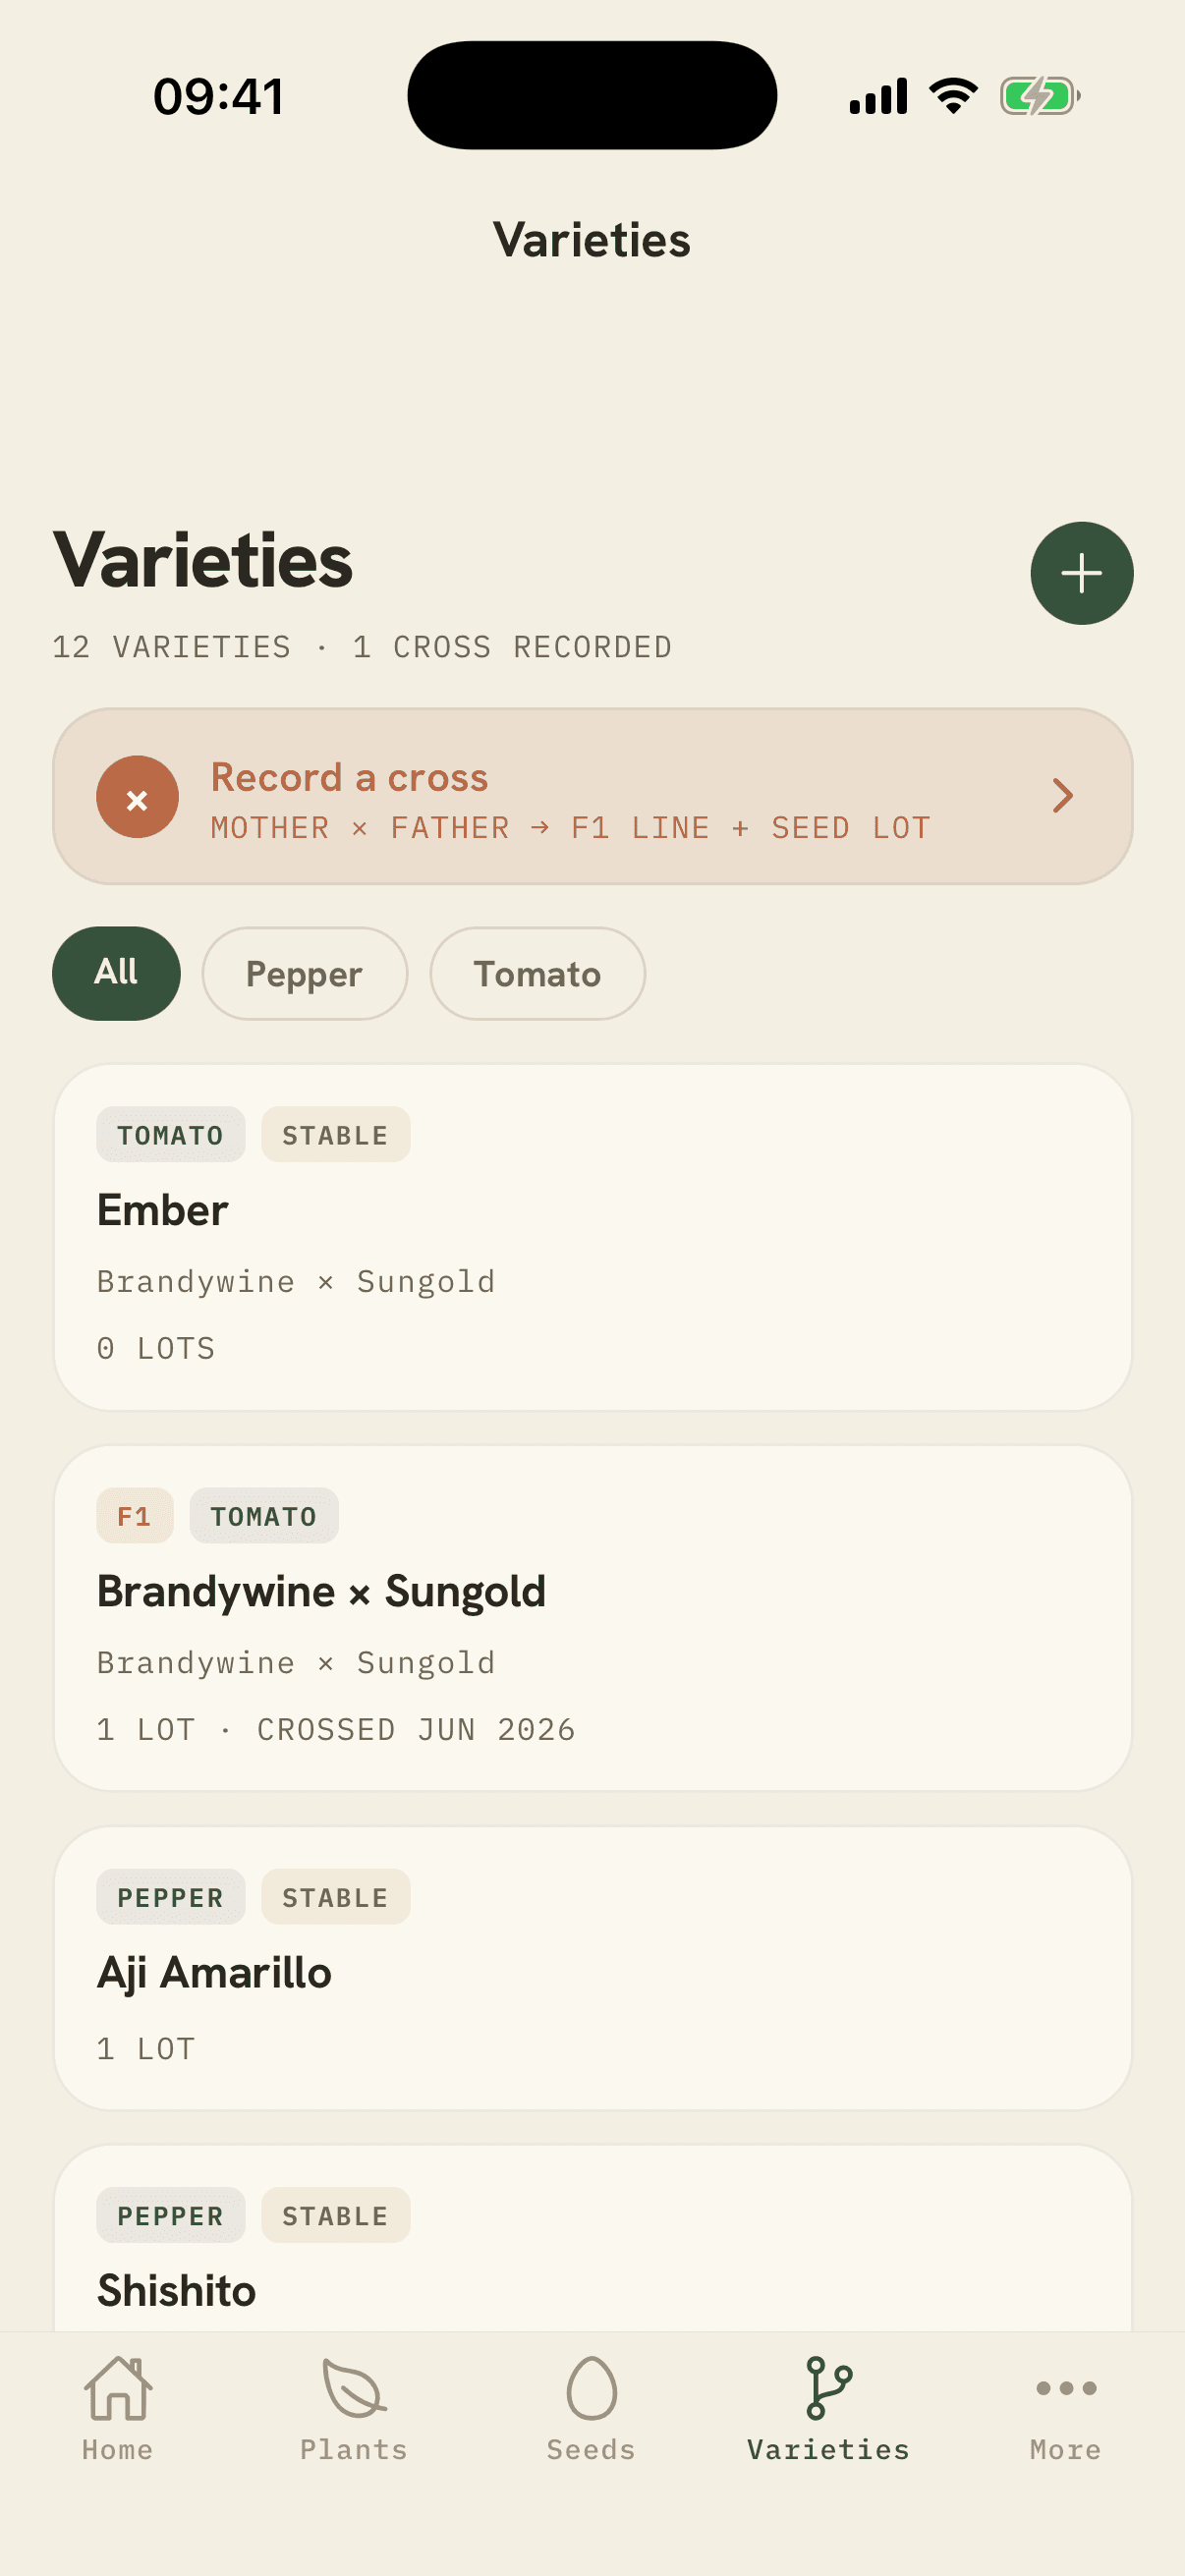This screenshot has height=2576, width=1185.
Task: Tap the battery indicator in status bar
Action: click(1040, 96)
